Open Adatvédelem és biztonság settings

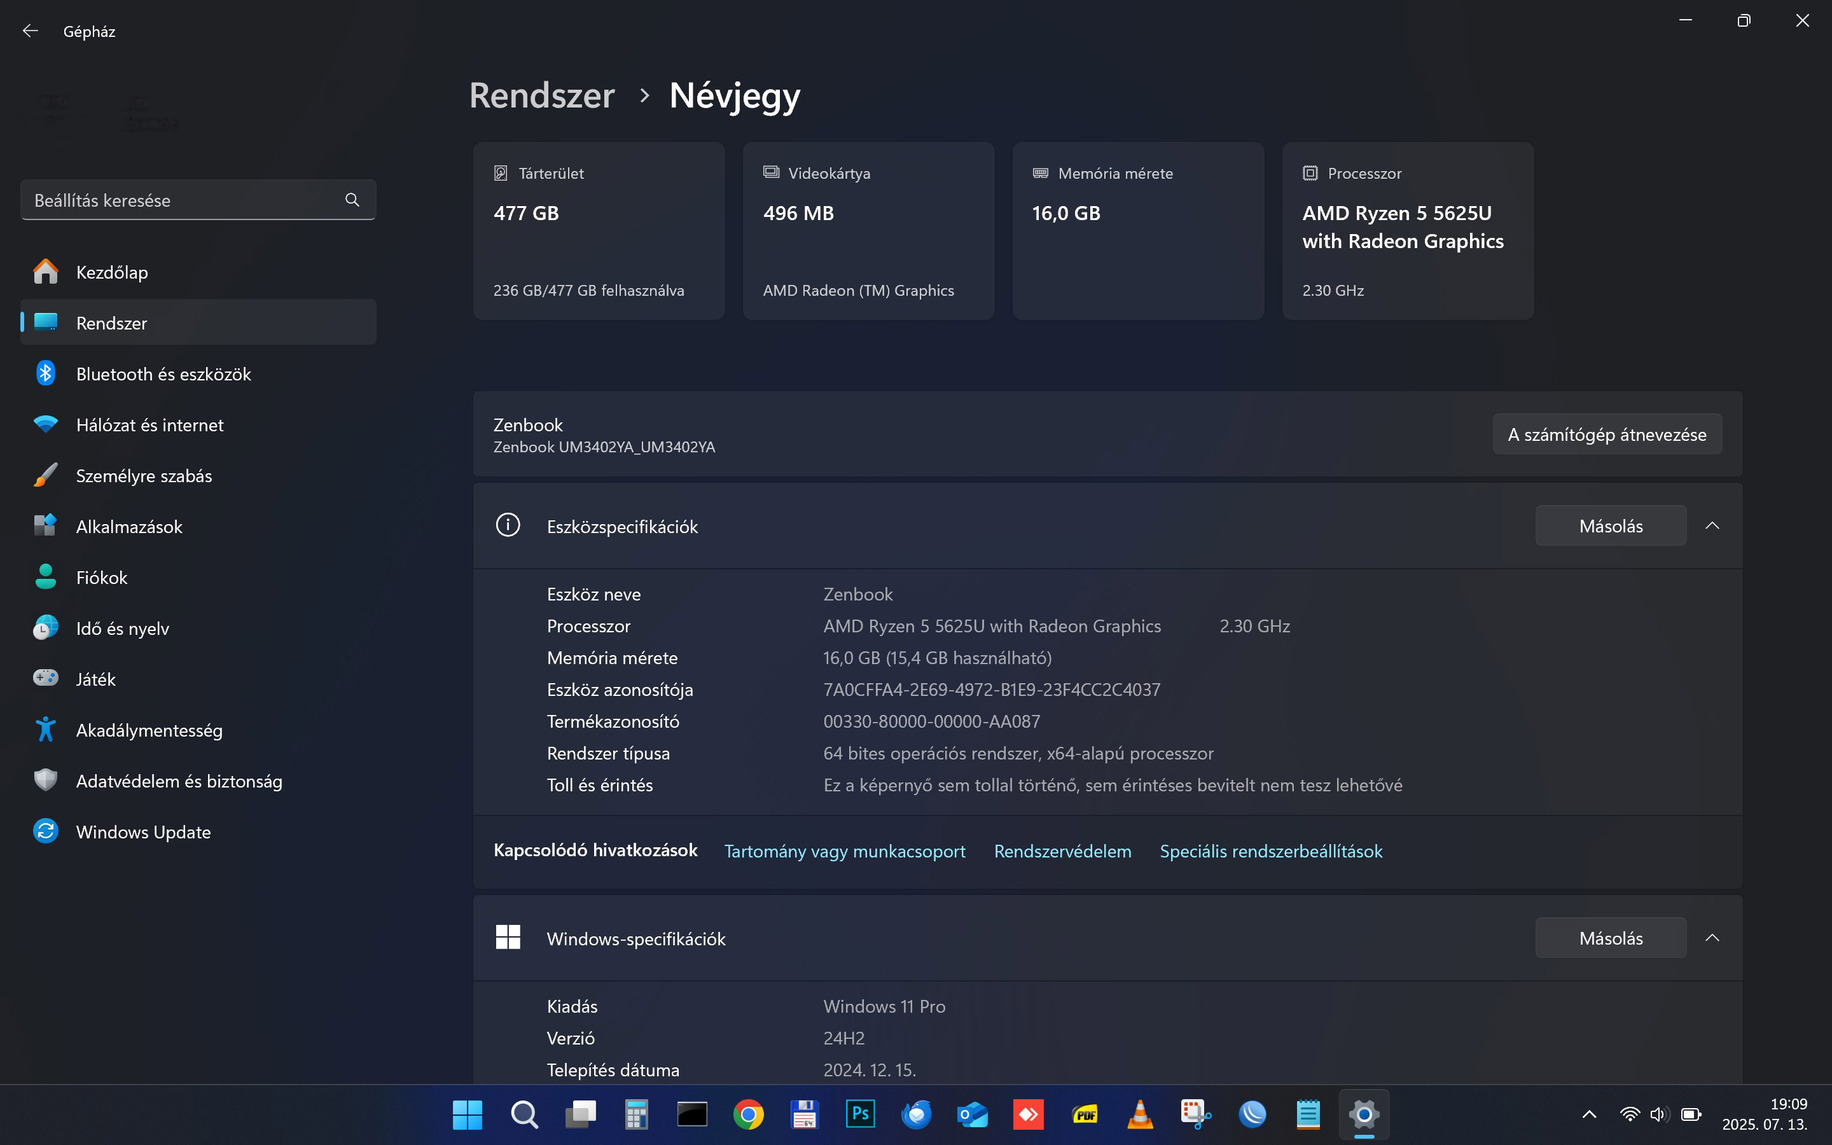(198, 781)
